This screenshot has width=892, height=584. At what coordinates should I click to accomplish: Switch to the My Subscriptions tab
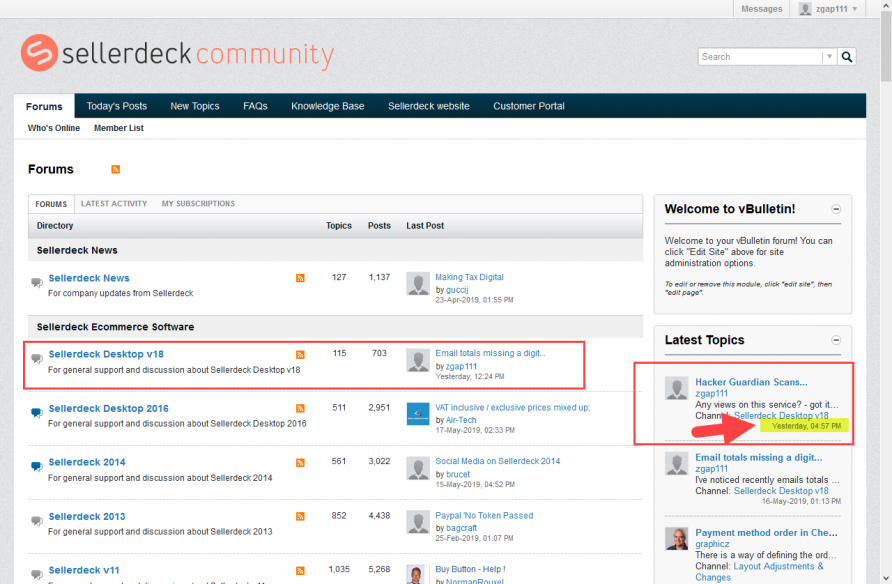point(198,204)
